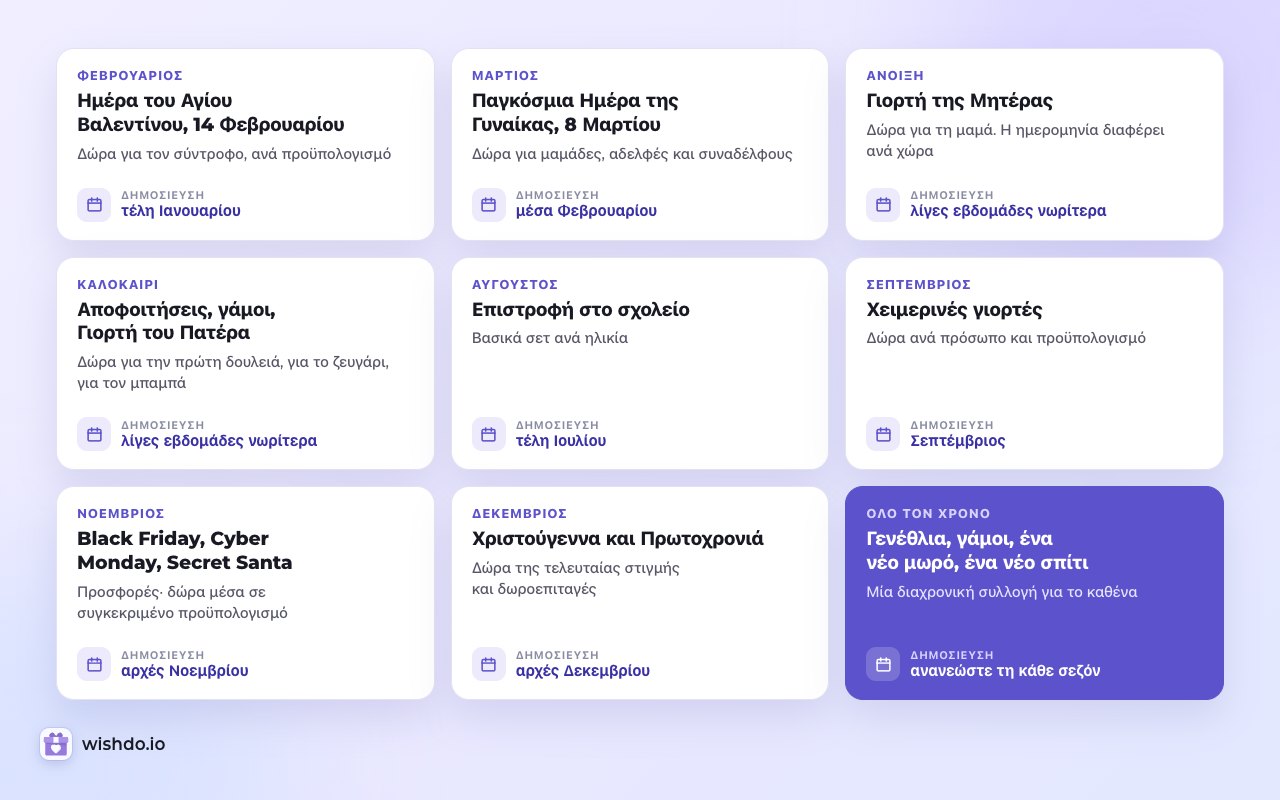Screen dimensions: 1280x800
Task: Click the ΔΕΚΕΜΒΡΙΟΣ month label
Action: coord(520,514)
